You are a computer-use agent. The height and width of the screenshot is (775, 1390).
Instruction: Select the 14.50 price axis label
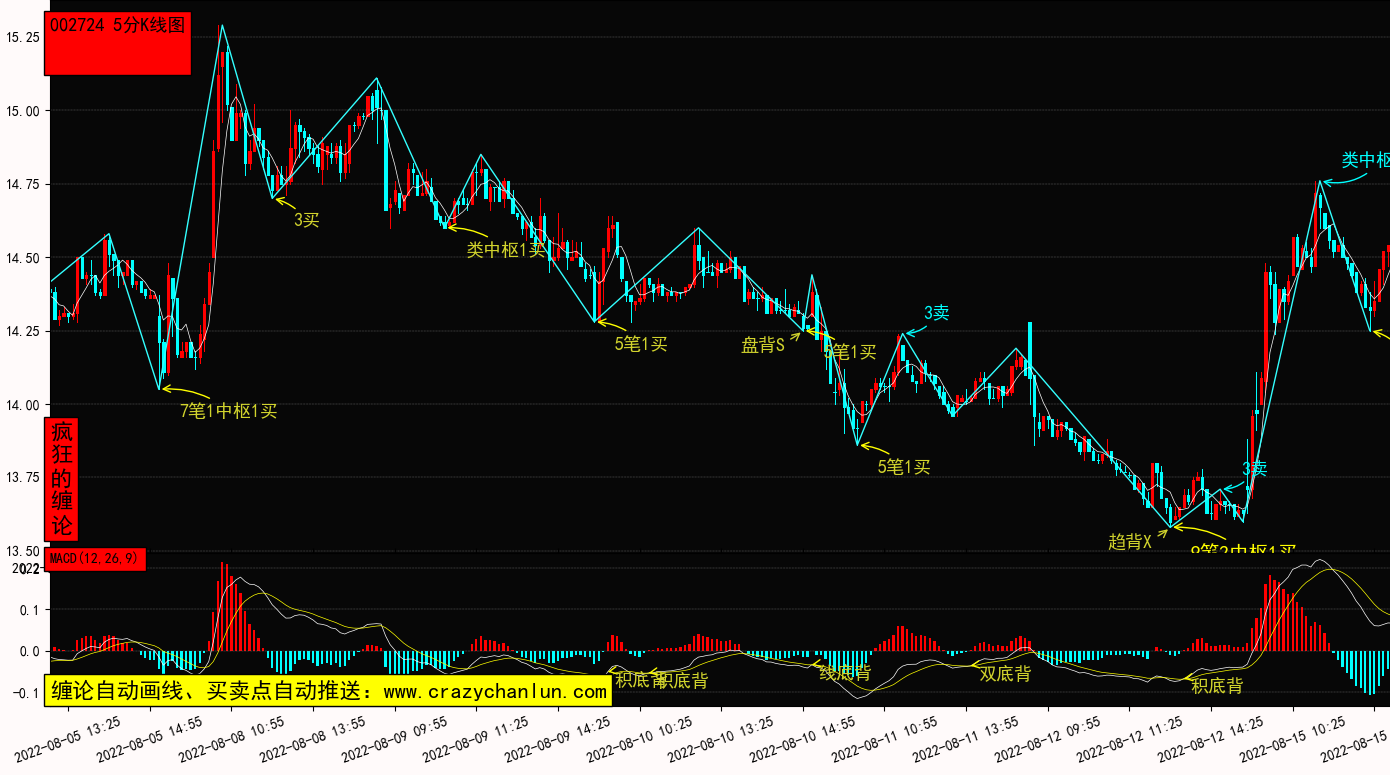point(22,258)
